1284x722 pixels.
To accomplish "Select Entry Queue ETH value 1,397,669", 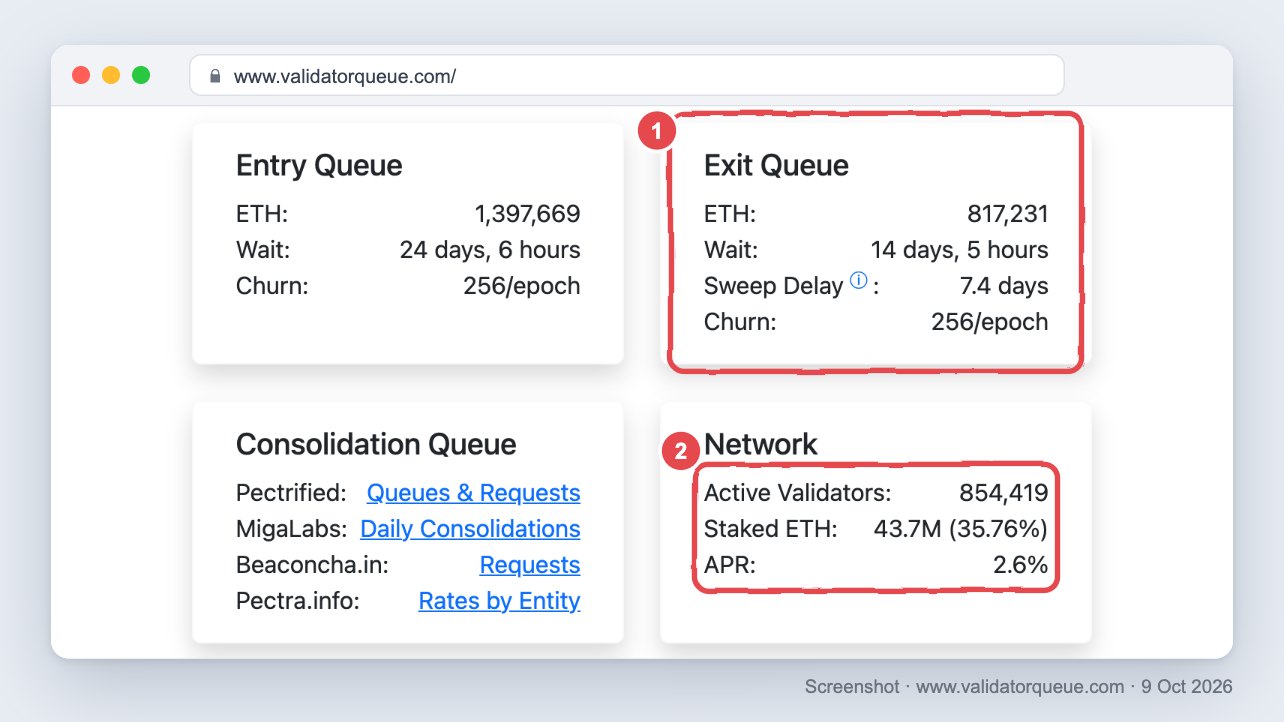I will coord(527,214).
